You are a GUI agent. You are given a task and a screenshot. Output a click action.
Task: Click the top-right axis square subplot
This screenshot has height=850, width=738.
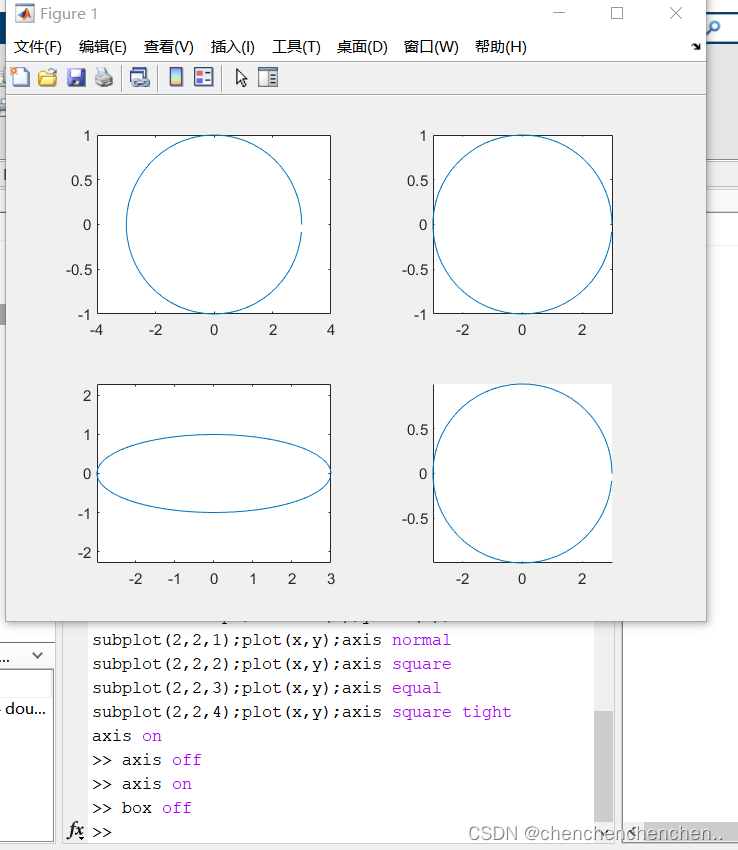(x=523, y=224)
